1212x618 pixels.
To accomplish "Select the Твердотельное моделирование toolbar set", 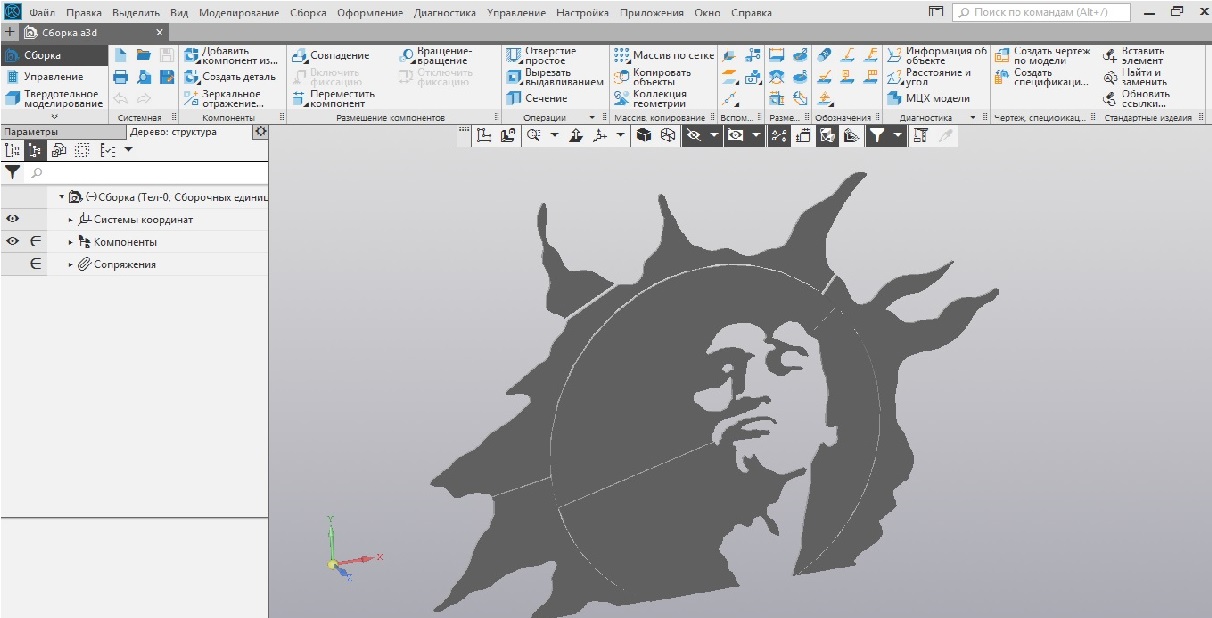I will [x=53, y=98].
